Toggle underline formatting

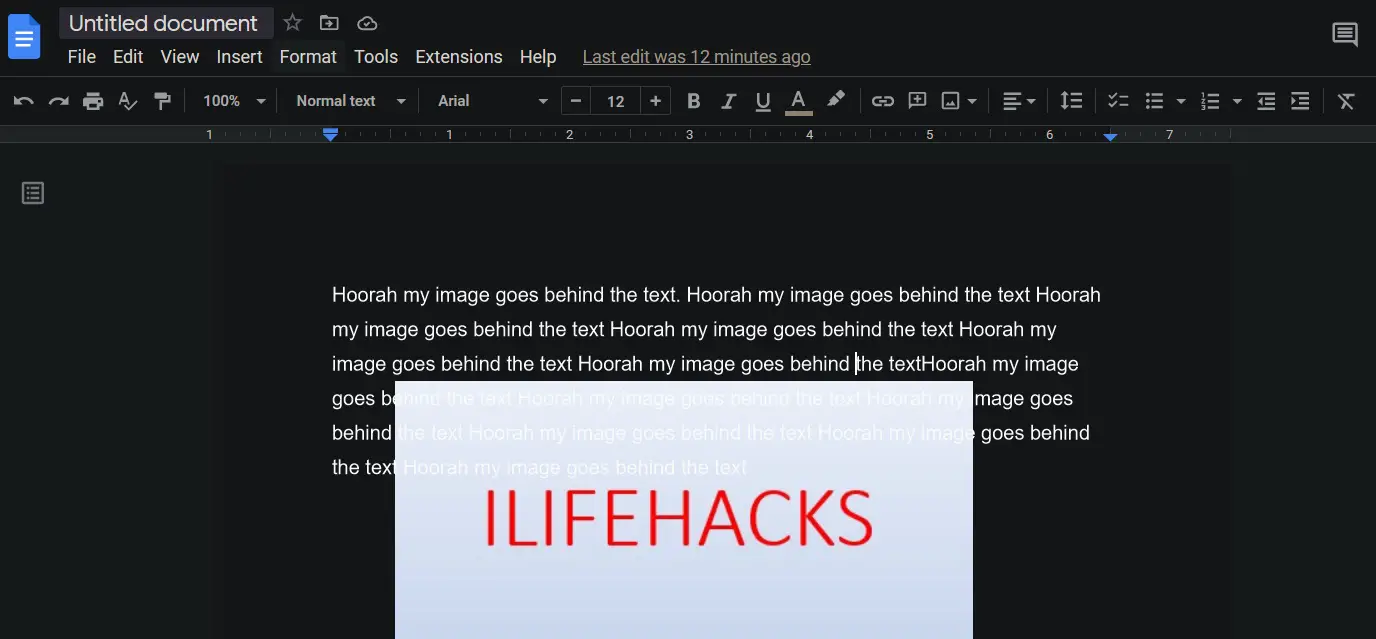(x=763, y=101)
